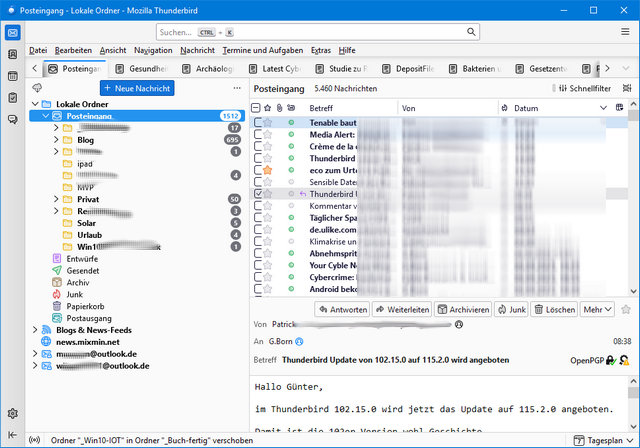Click Neue Nachricht button
Image resolution: width=640 pixels, height=448 pixels.
pos(137,88)
